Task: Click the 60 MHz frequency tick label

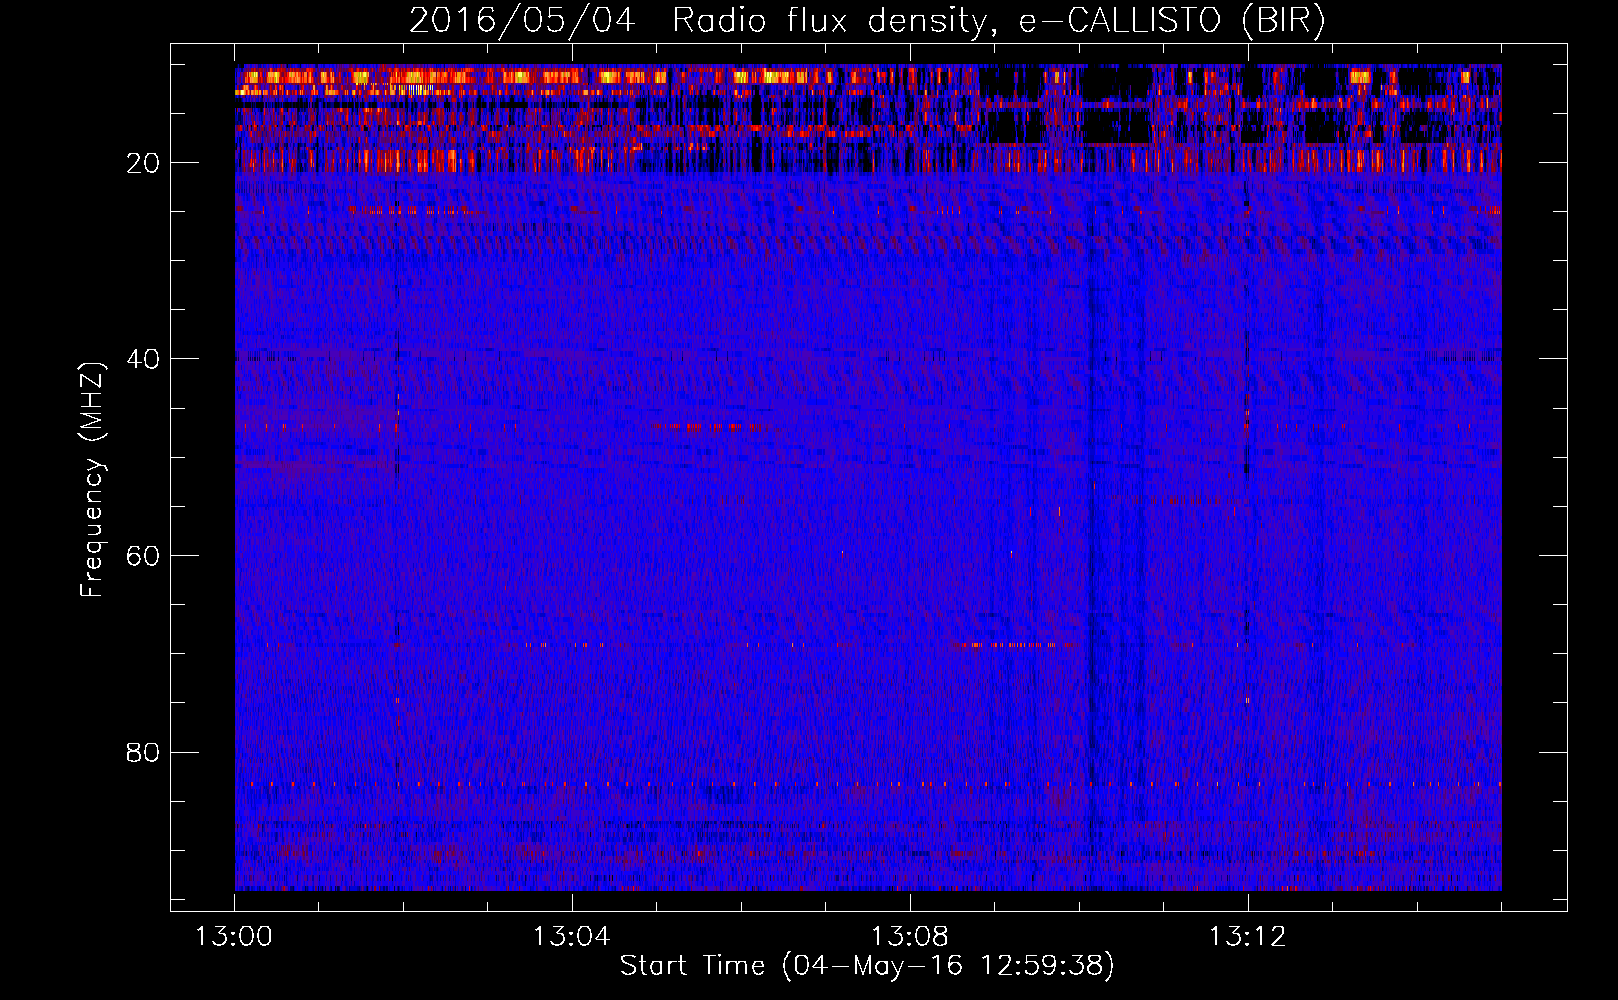Action: [144, 556]
